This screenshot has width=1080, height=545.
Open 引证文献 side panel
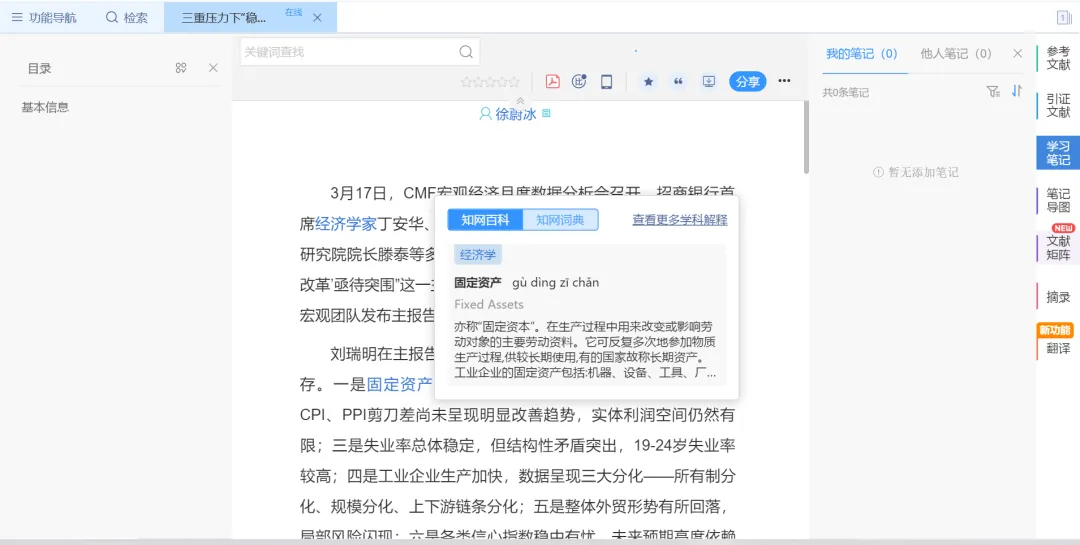tap(1058, 105)
